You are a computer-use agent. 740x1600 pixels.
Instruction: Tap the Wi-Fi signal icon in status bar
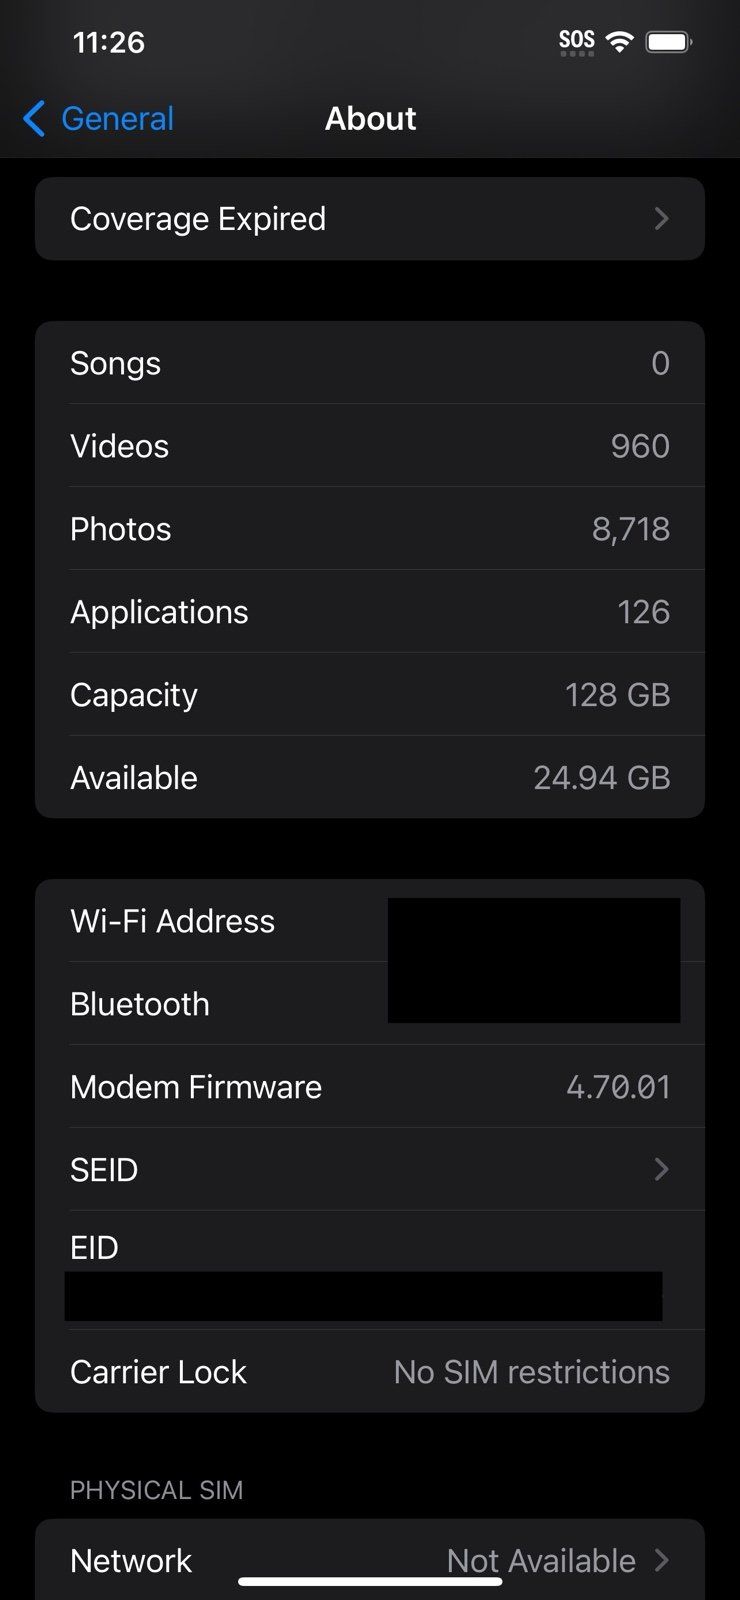pyautogui.click(x=620, y=42)
